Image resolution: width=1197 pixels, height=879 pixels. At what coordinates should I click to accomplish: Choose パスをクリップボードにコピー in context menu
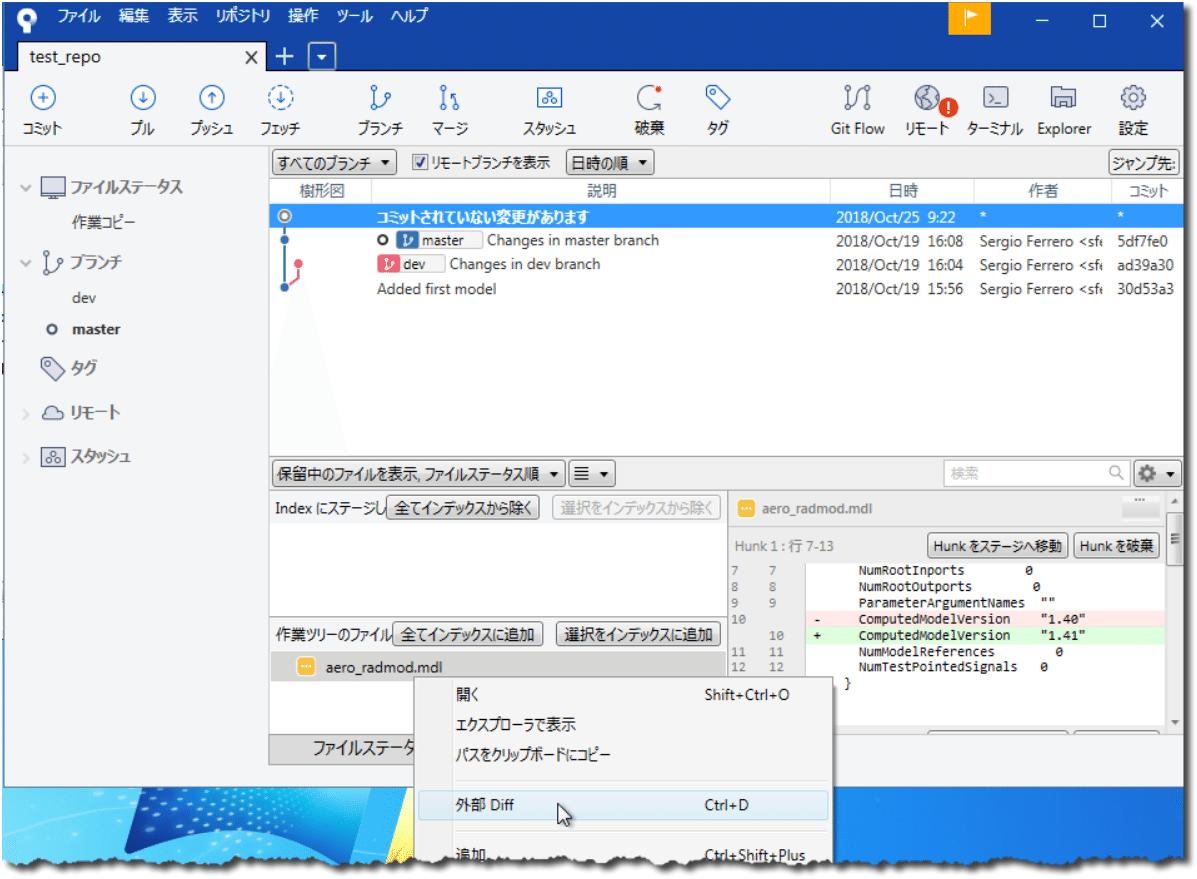623,755
